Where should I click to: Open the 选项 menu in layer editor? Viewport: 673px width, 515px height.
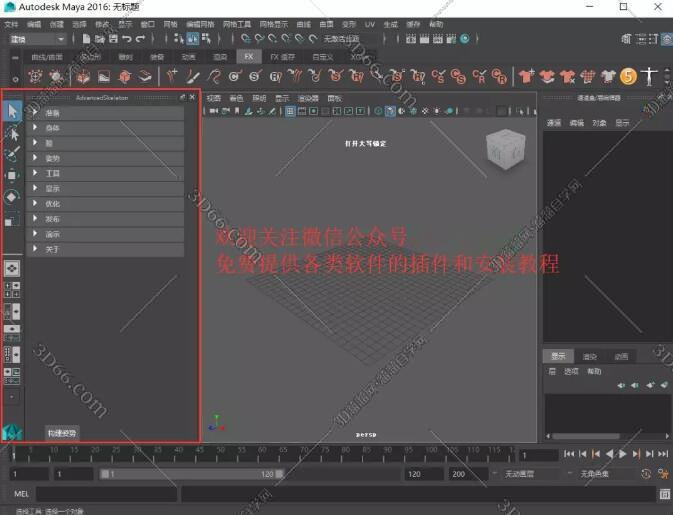pyautogui.click(x=571, y=371)
